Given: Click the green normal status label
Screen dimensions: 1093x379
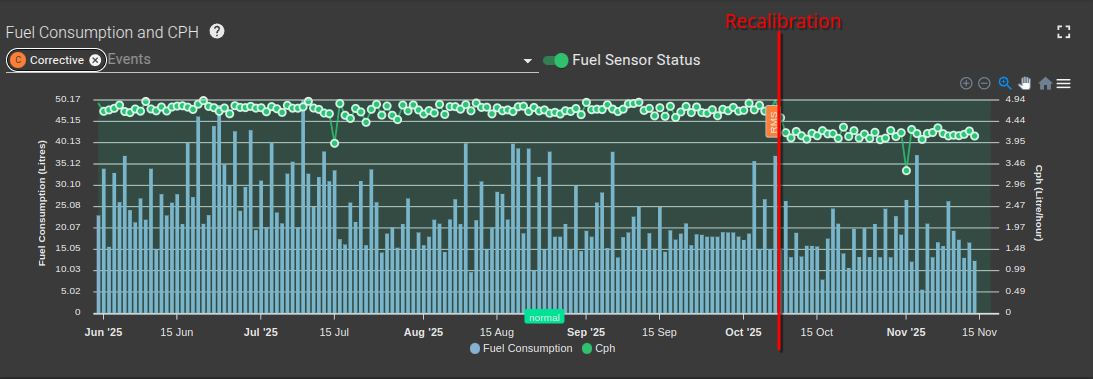Looking at the screenshot, I should (544, 318).
